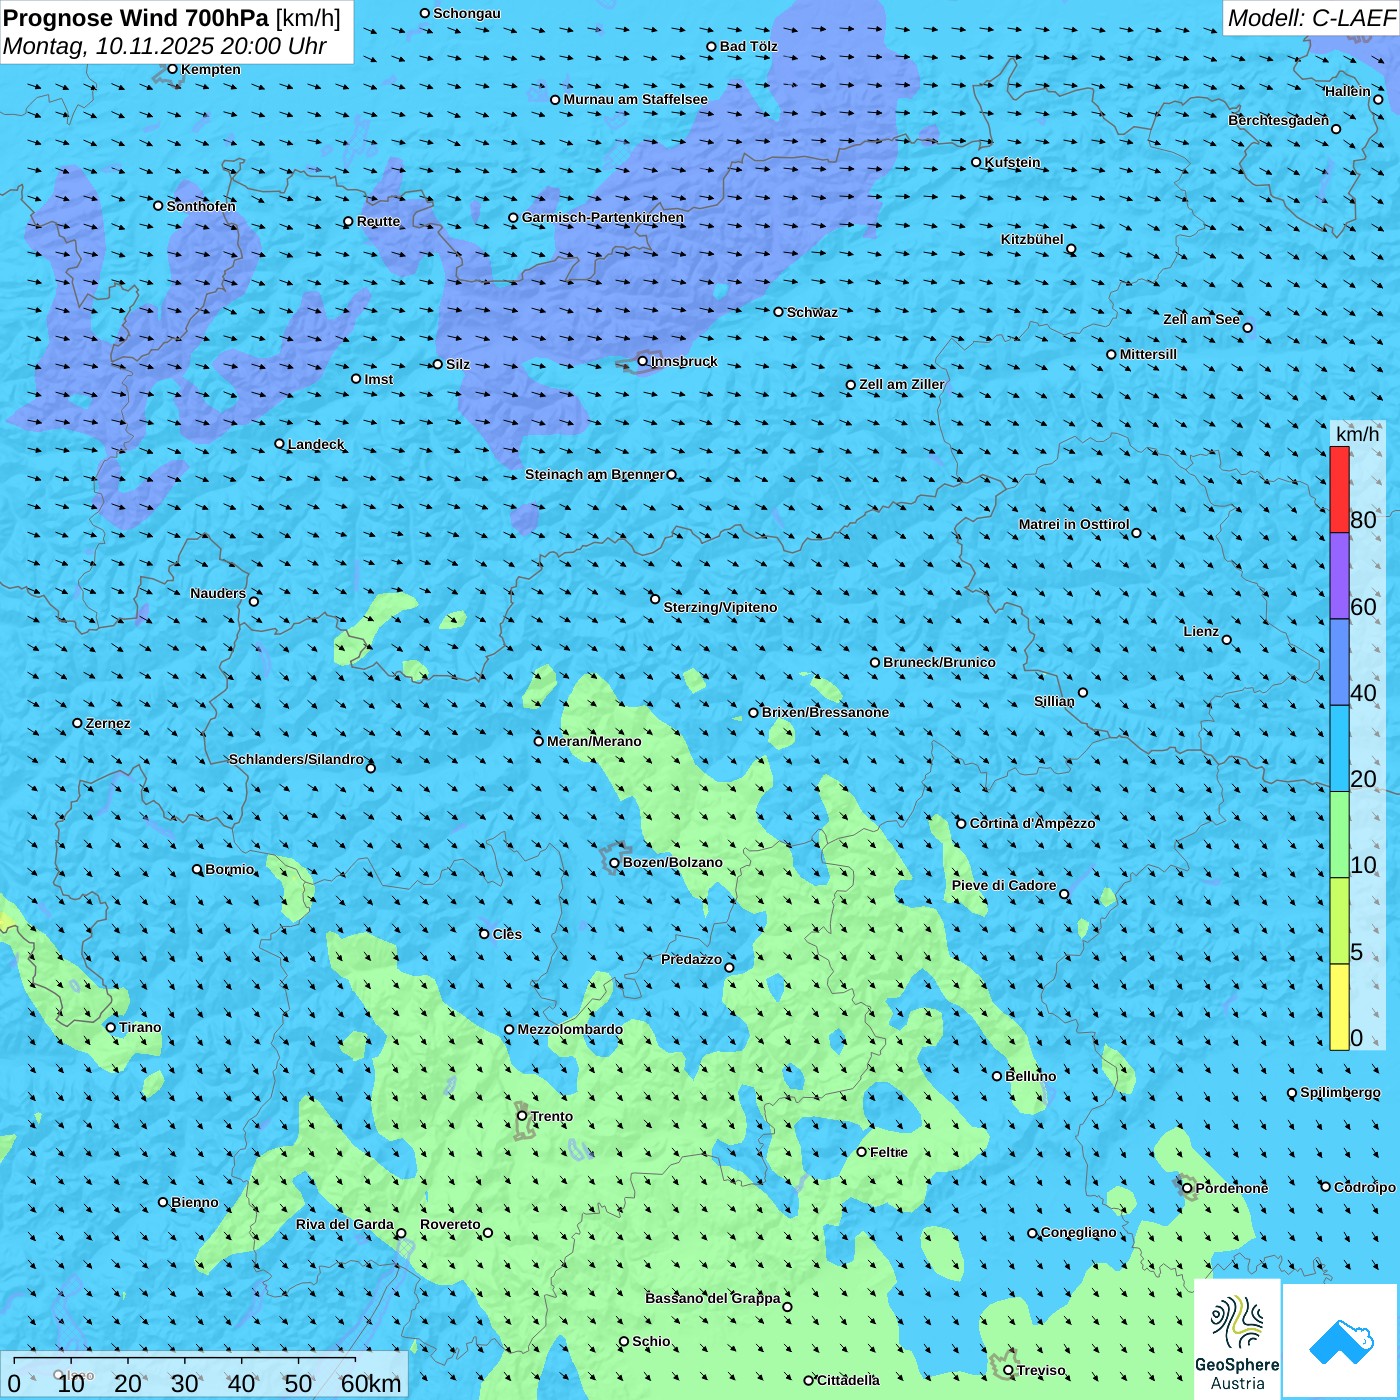Pick the light blue 20–40 km/h legend swatch
Image resolution: width=1400 pixels, height=1400 pixels.
(x=1339, y=749)
